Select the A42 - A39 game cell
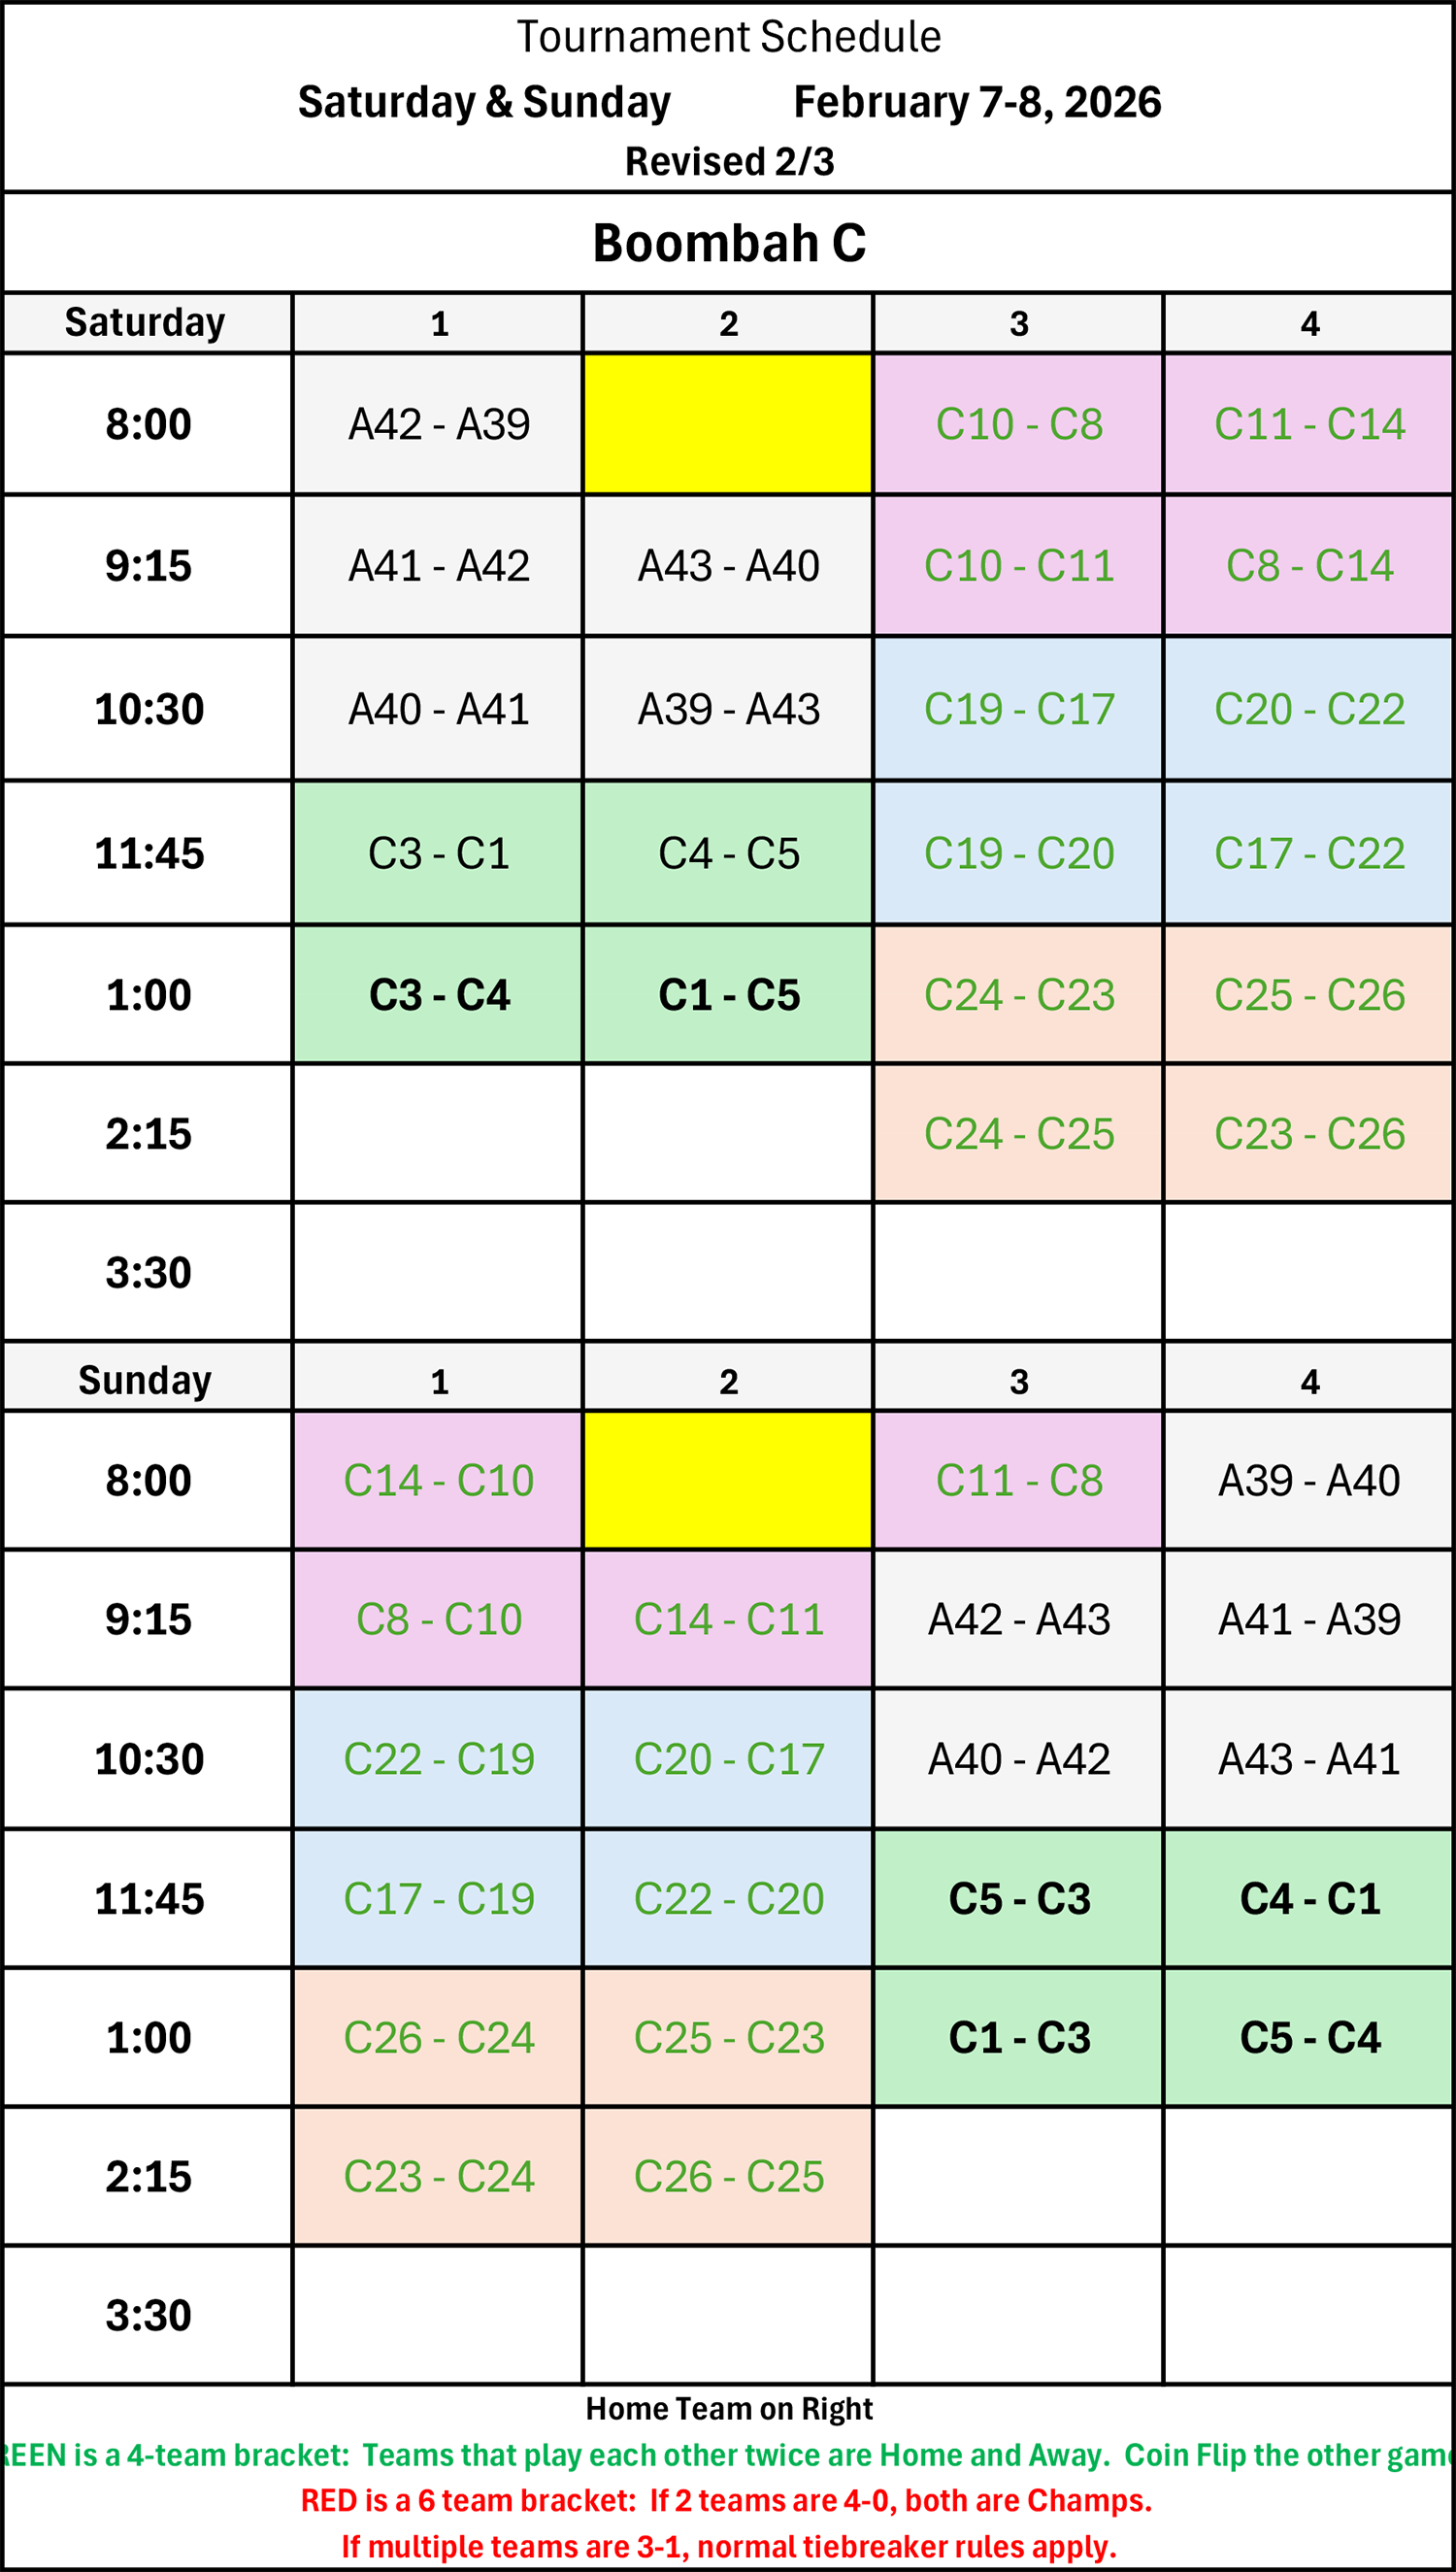The image size is (1456, 2572). pyautogui.click(x=438, y=424)
